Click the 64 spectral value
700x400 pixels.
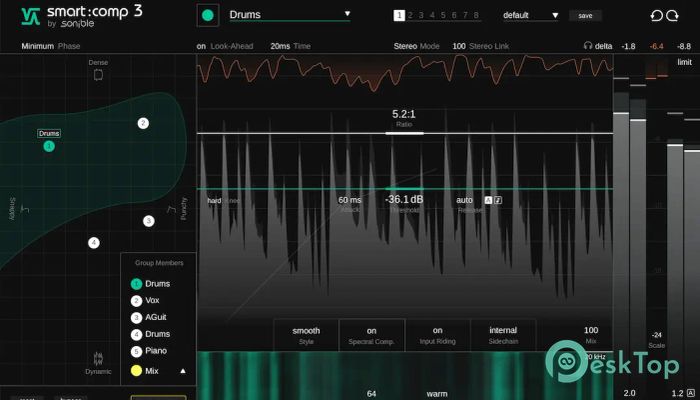371,394
